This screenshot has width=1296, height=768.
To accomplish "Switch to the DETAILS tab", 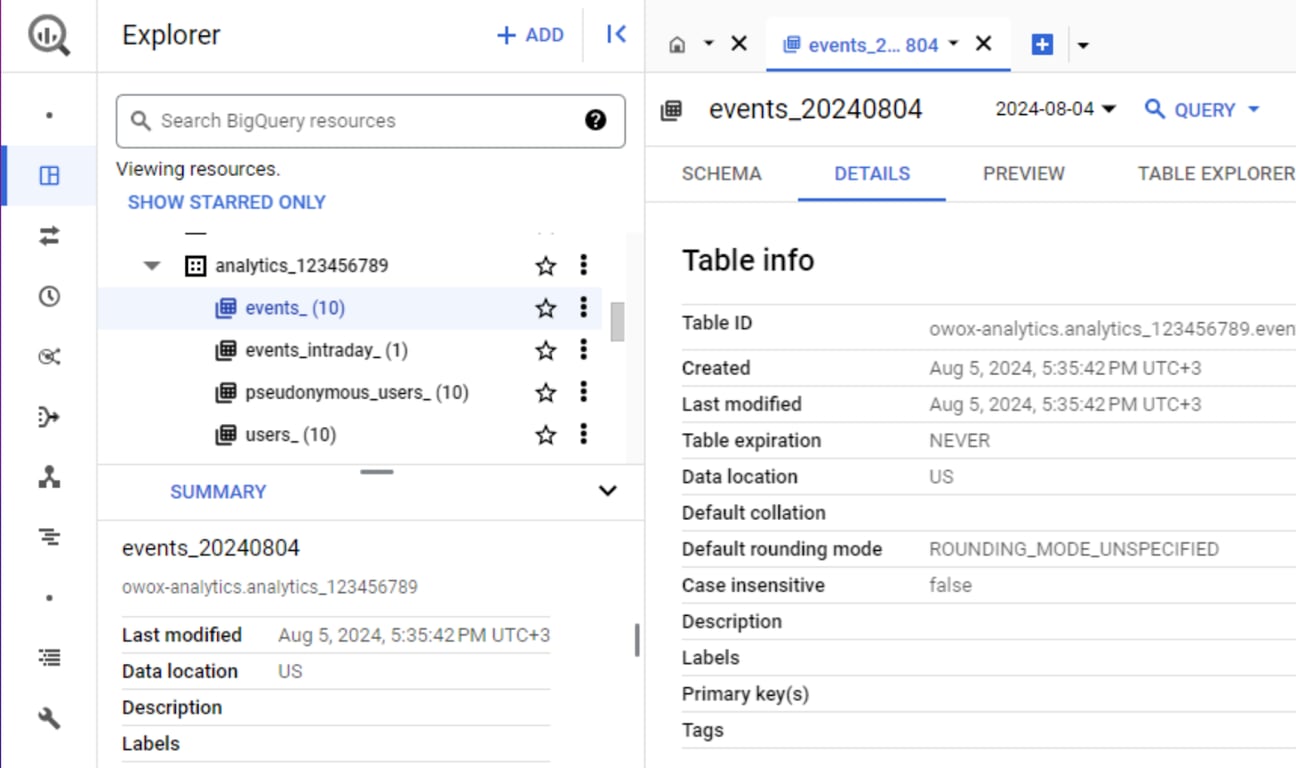I will pos(872,174).
